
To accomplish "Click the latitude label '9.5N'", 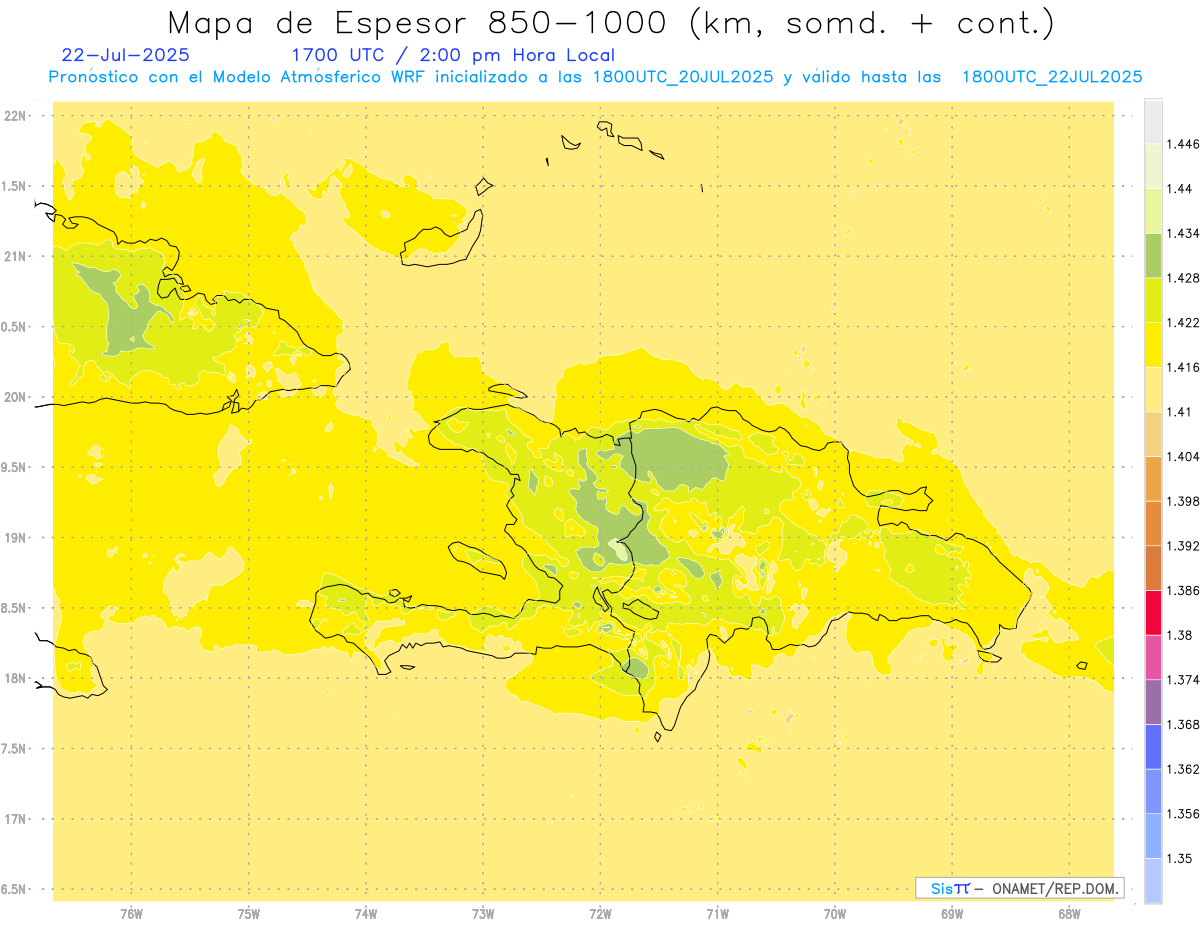I will (14, 467).
